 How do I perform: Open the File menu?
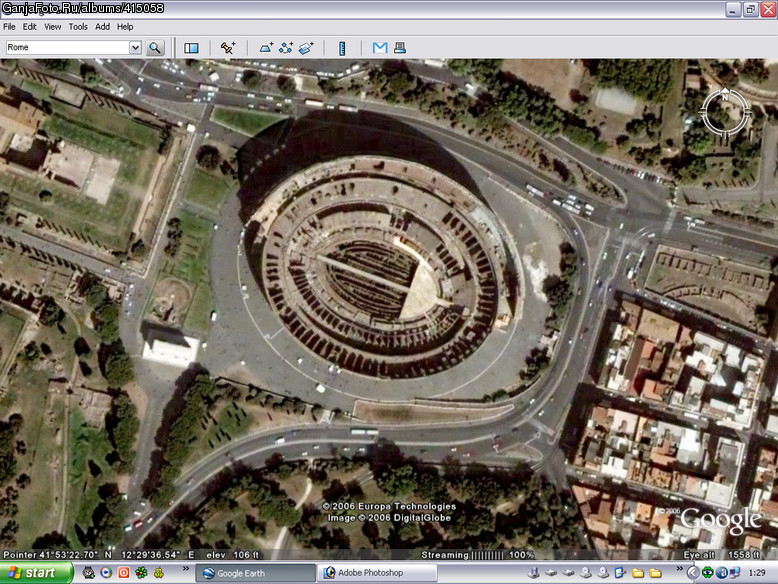click(9, 27)
